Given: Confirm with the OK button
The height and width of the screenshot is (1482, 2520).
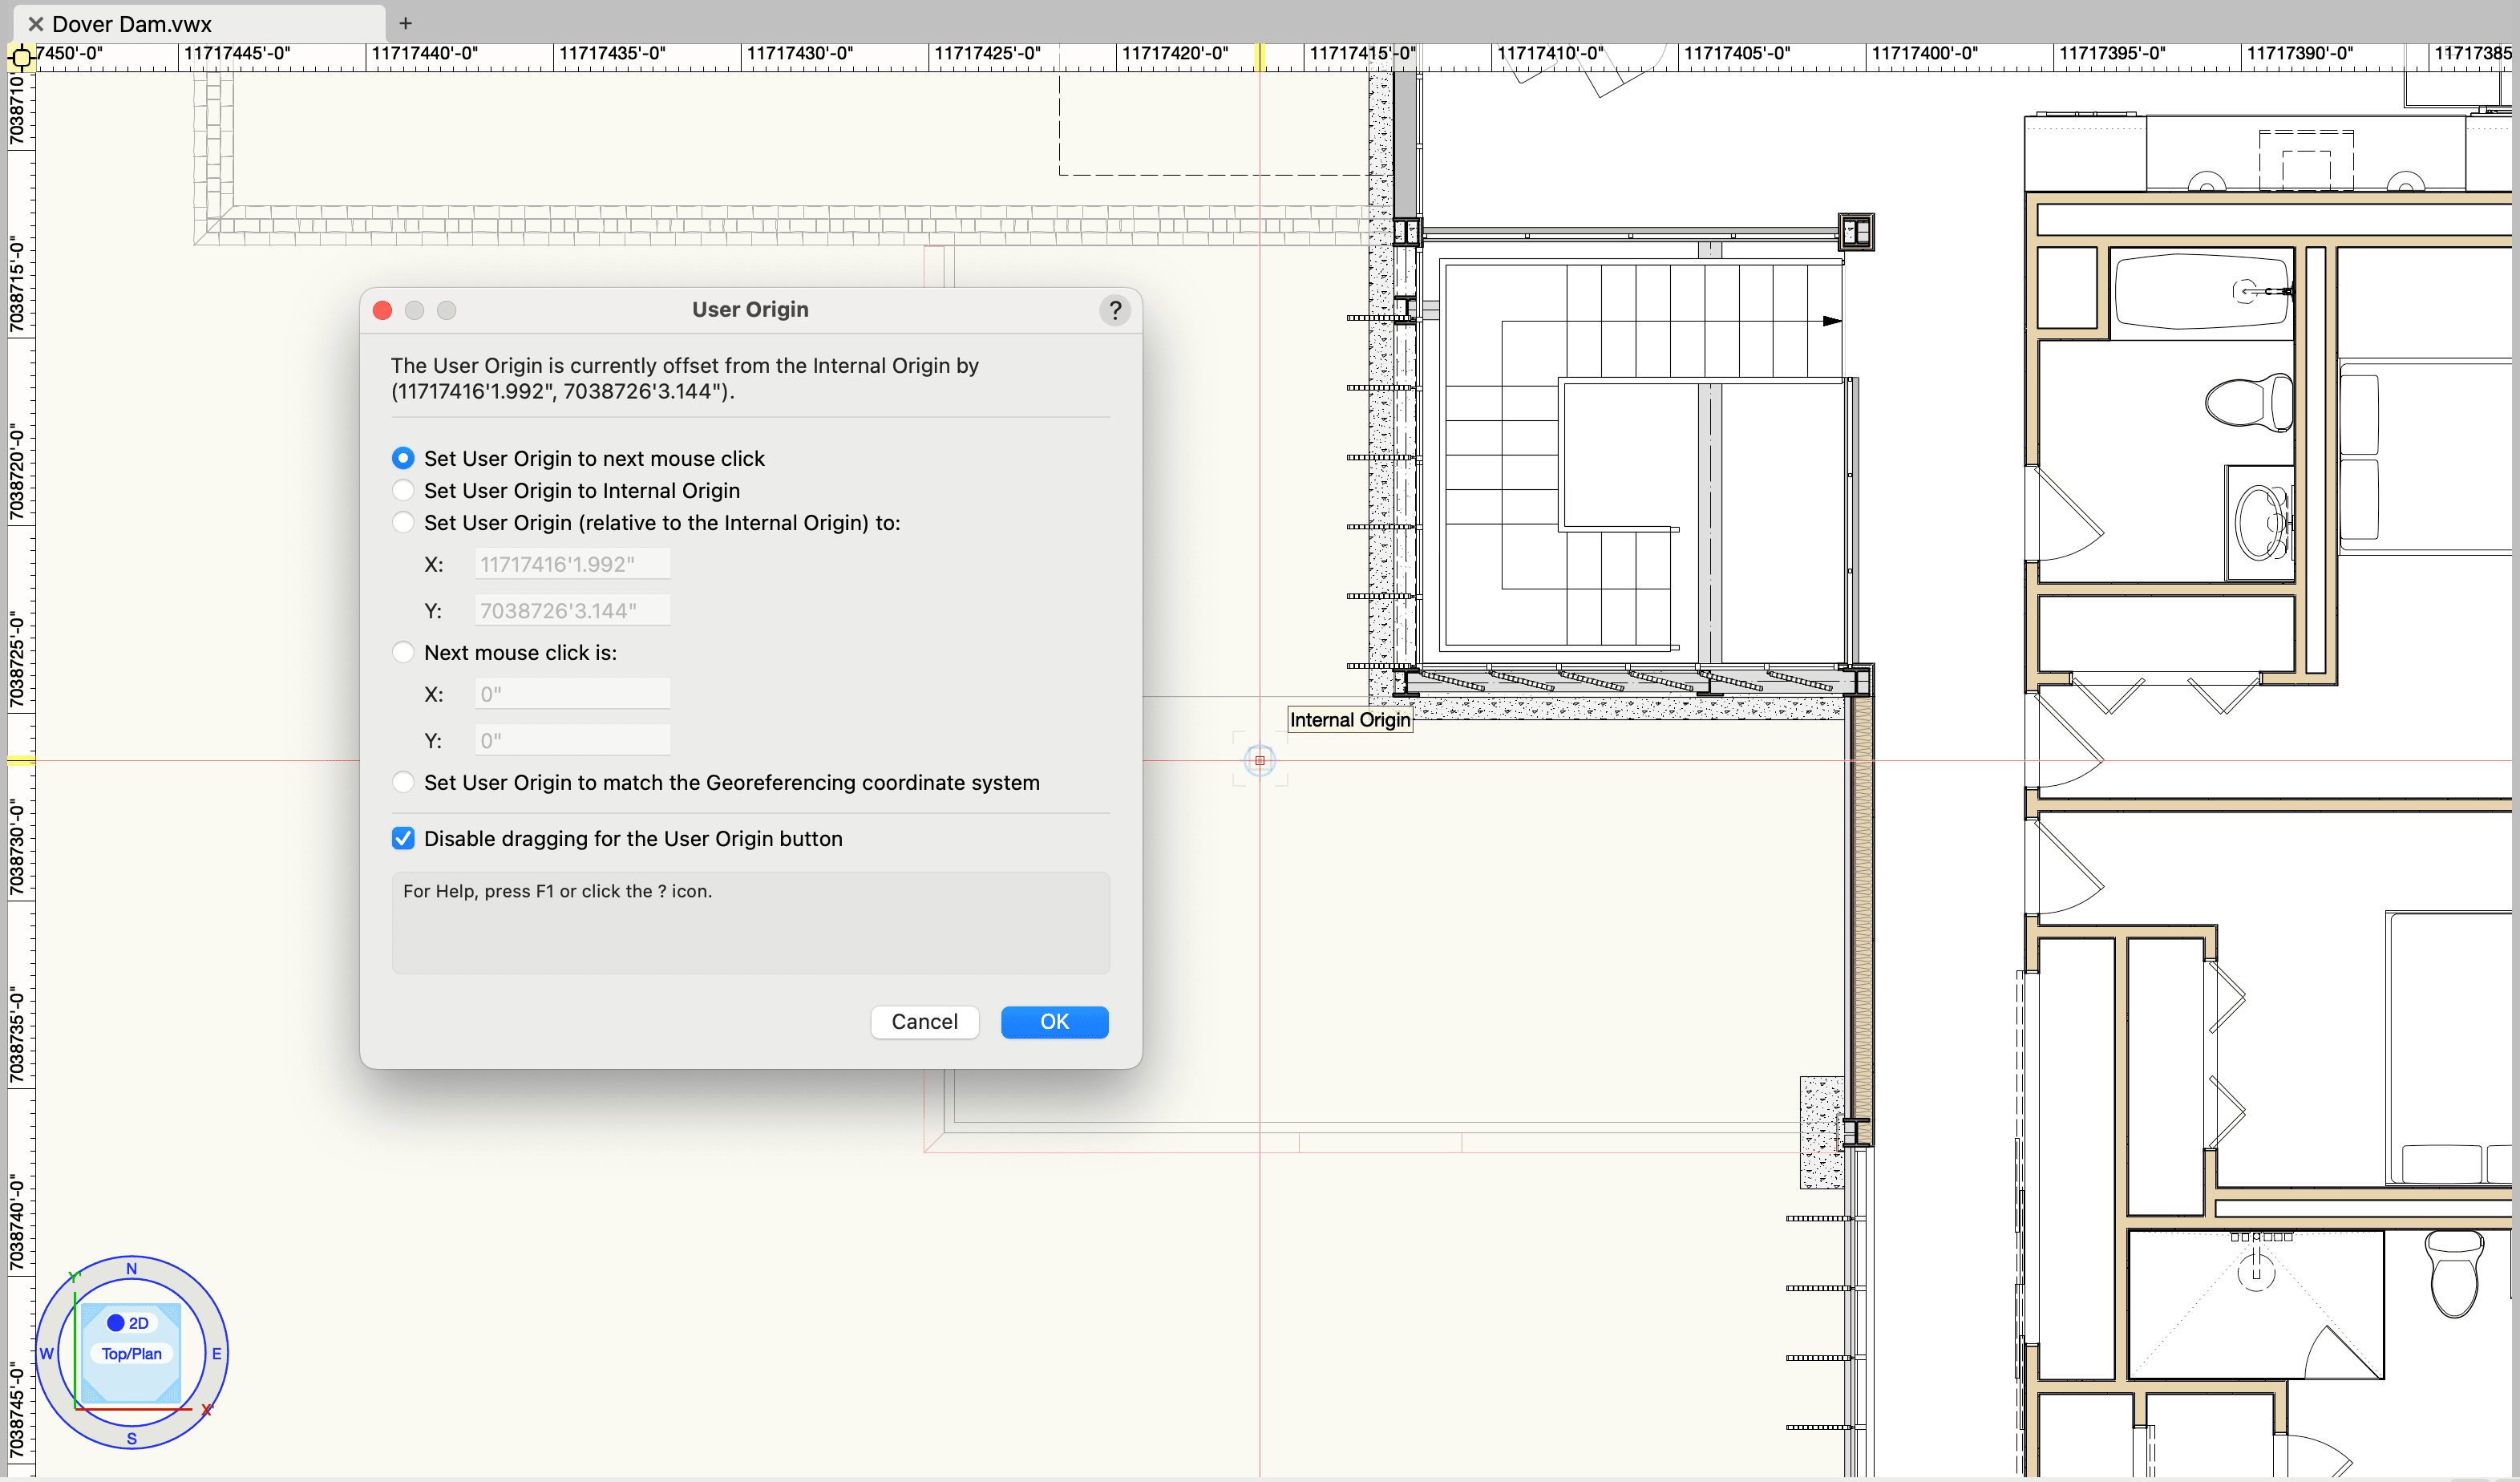Looking at the screenshot, I should pyautogui.click(x=1054, y=1022).
